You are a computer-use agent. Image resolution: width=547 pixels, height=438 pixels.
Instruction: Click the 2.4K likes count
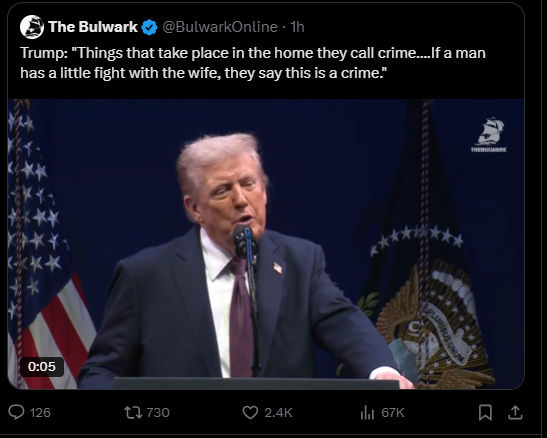(x=278, y=413)
